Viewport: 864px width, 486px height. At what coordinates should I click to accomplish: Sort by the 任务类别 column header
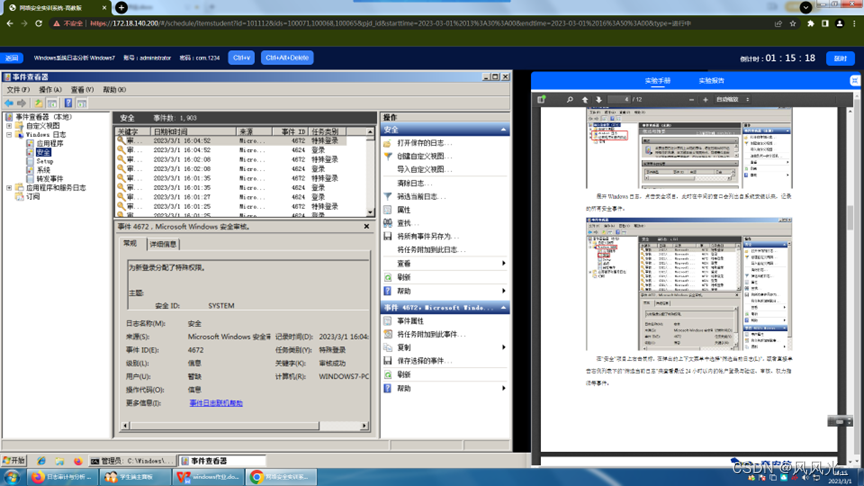[x=328, y=132]
